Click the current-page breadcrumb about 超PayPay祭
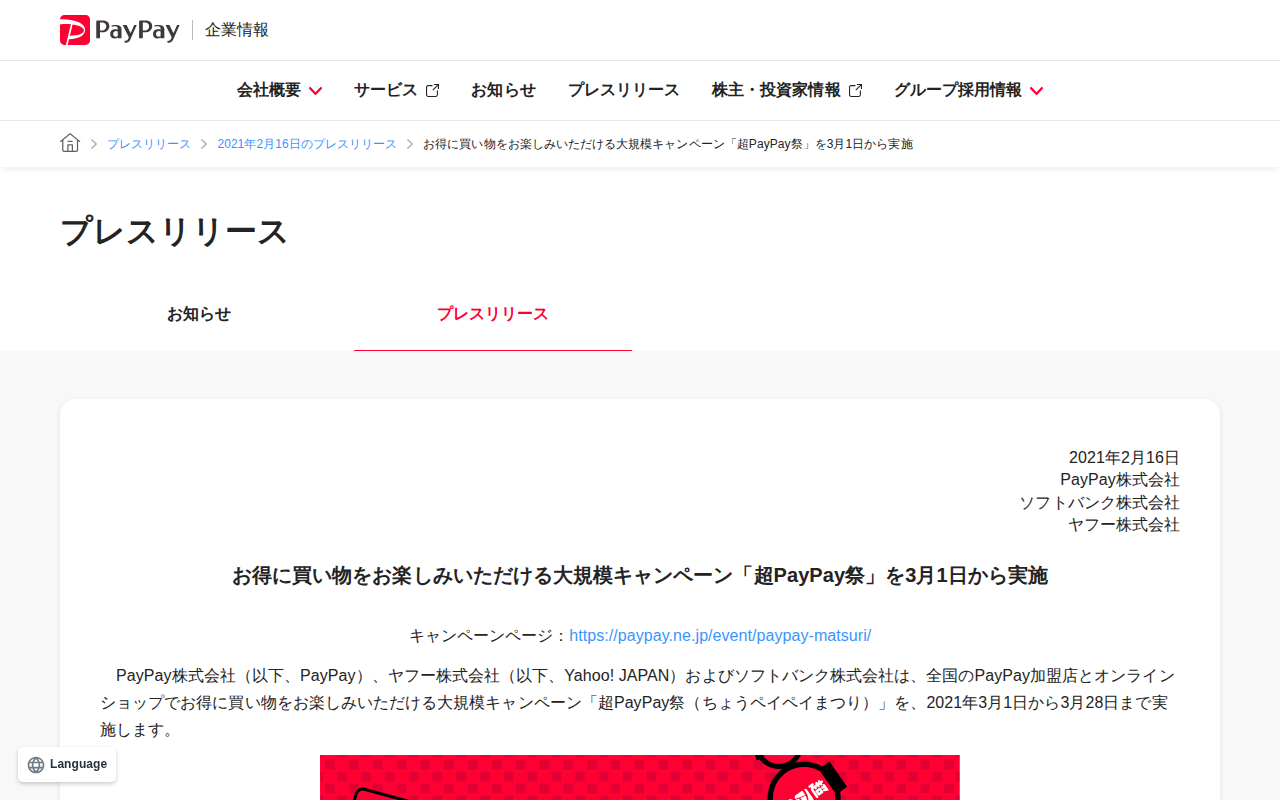 [x=668, y=144]
